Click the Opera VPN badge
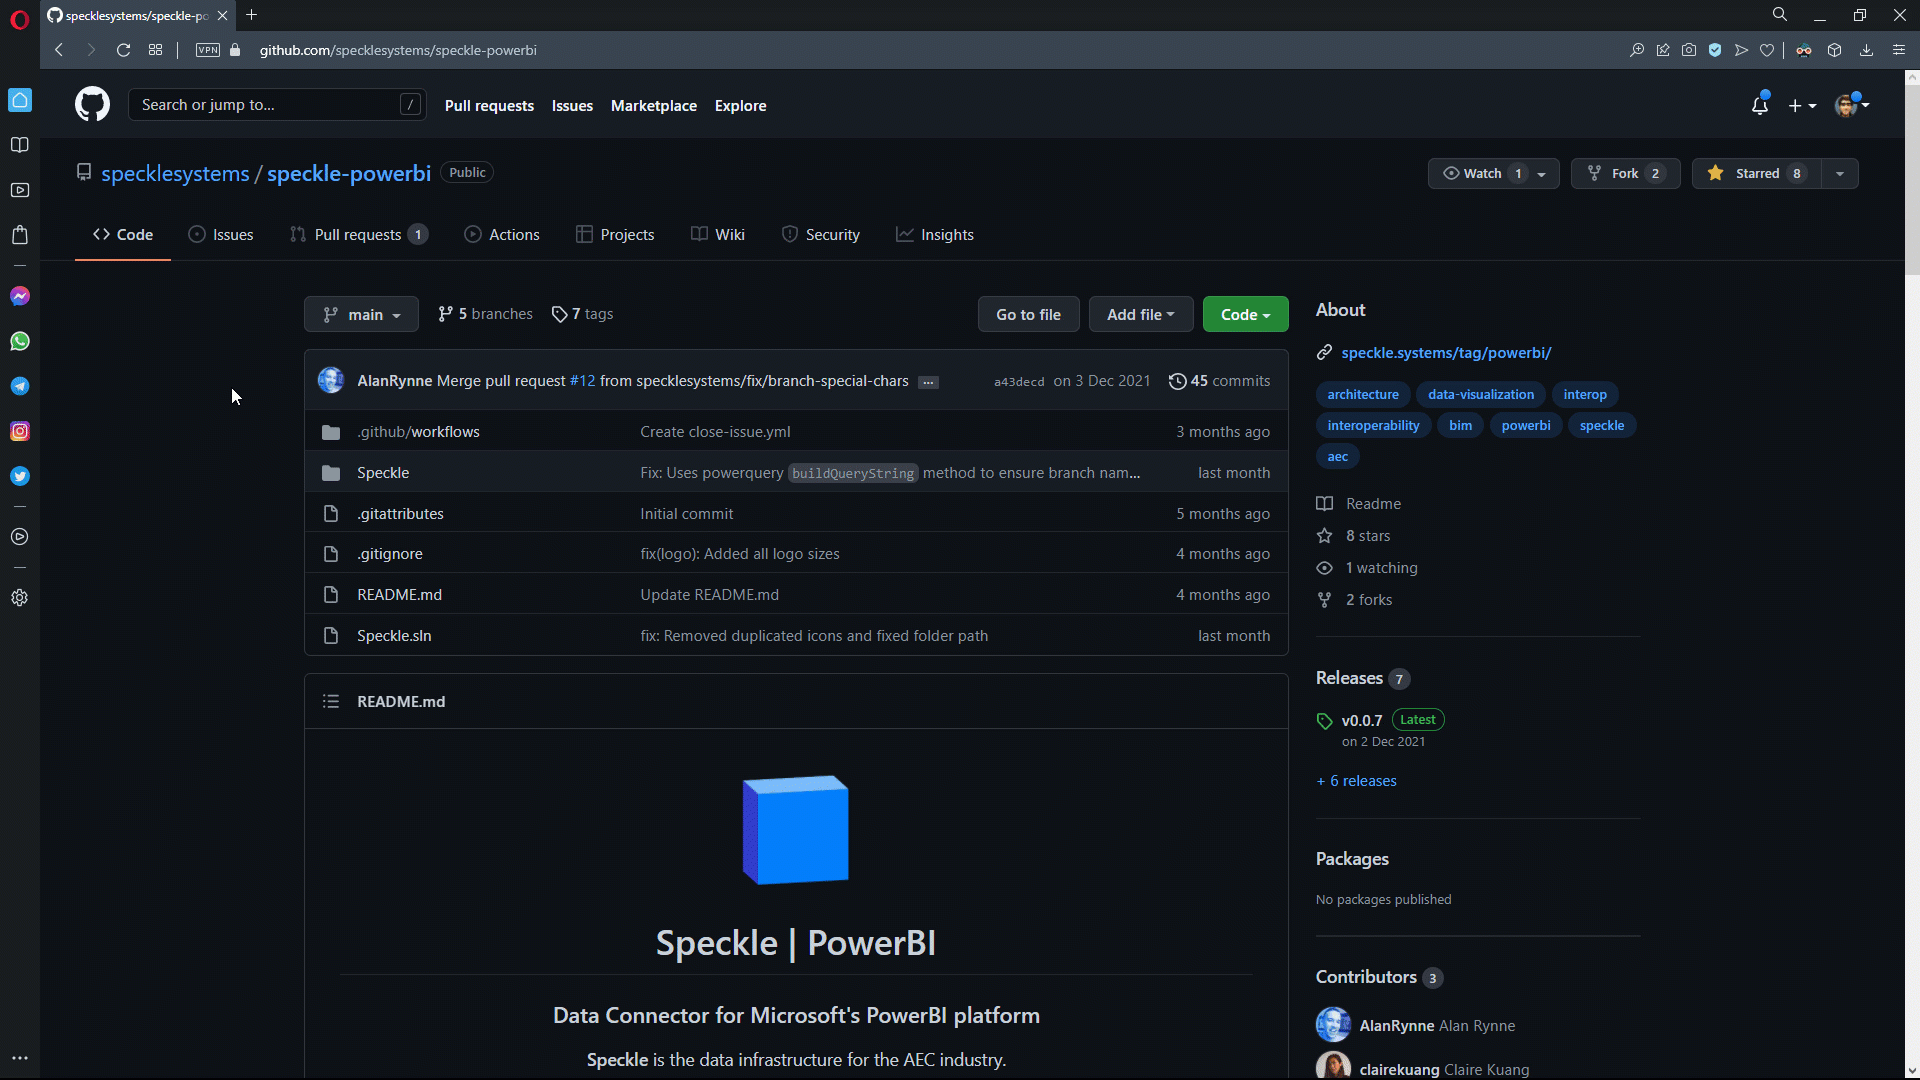Image resolution: width=1920 pixels, height=1080 pixels. click(208, 50)
